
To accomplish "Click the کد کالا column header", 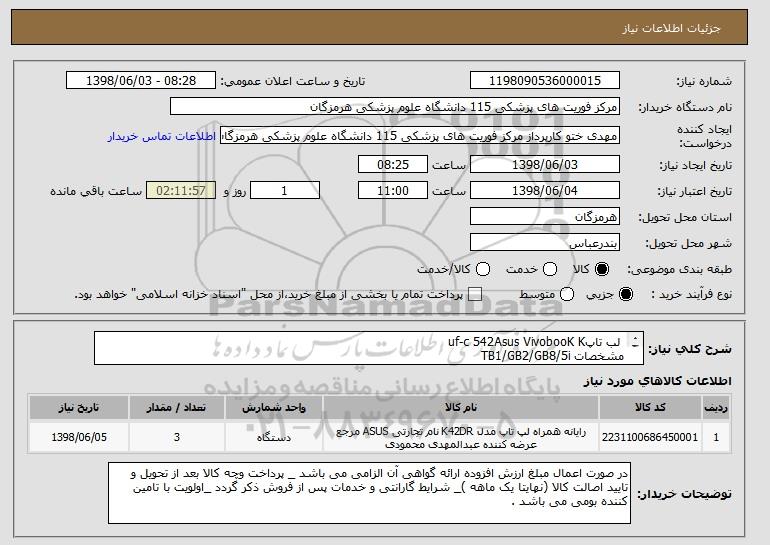I will click(650, 408).
